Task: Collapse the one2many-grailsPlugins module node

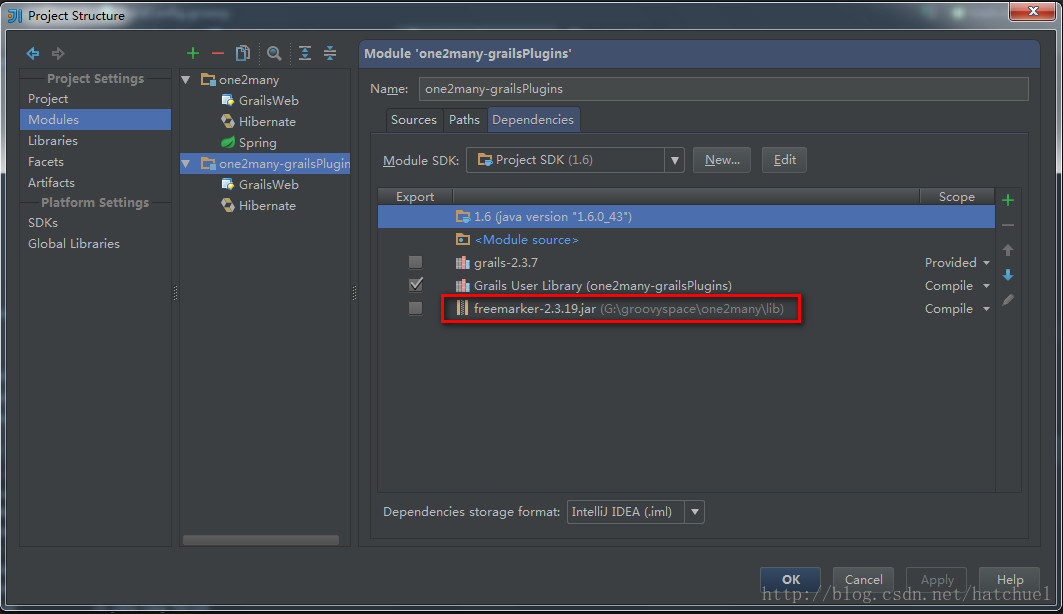Action: tap(186, 164)
